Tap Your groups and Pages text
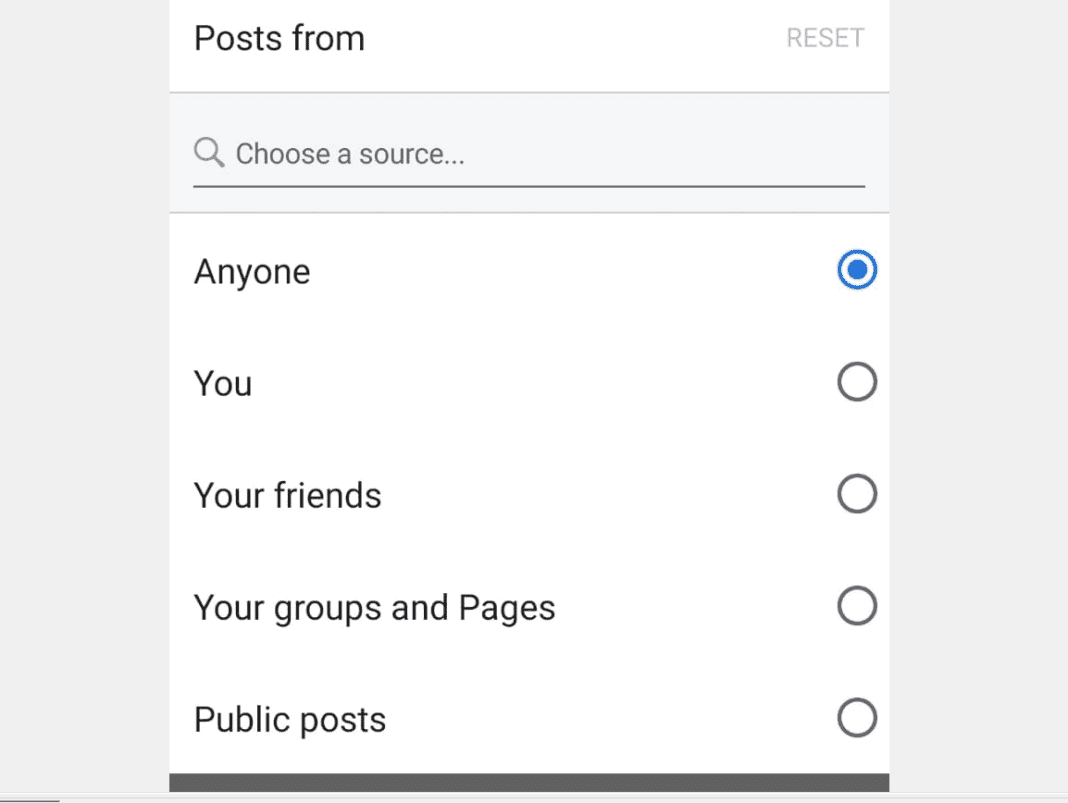Screen dimensions: 1068x803 pyautogui.click(x=375, y=608)
